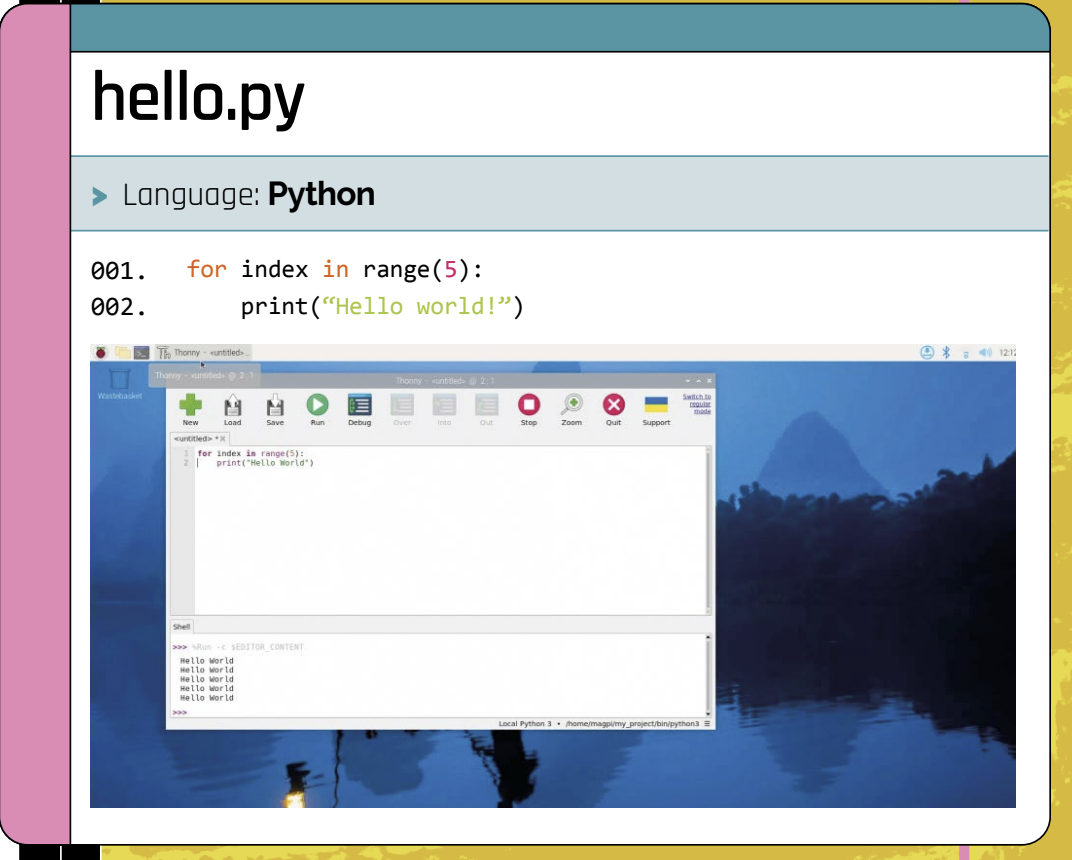Image resolution: width=1072 pixels, height=860 pixels.
Task: Select the Shell tab
Action: tap(181, 627)
